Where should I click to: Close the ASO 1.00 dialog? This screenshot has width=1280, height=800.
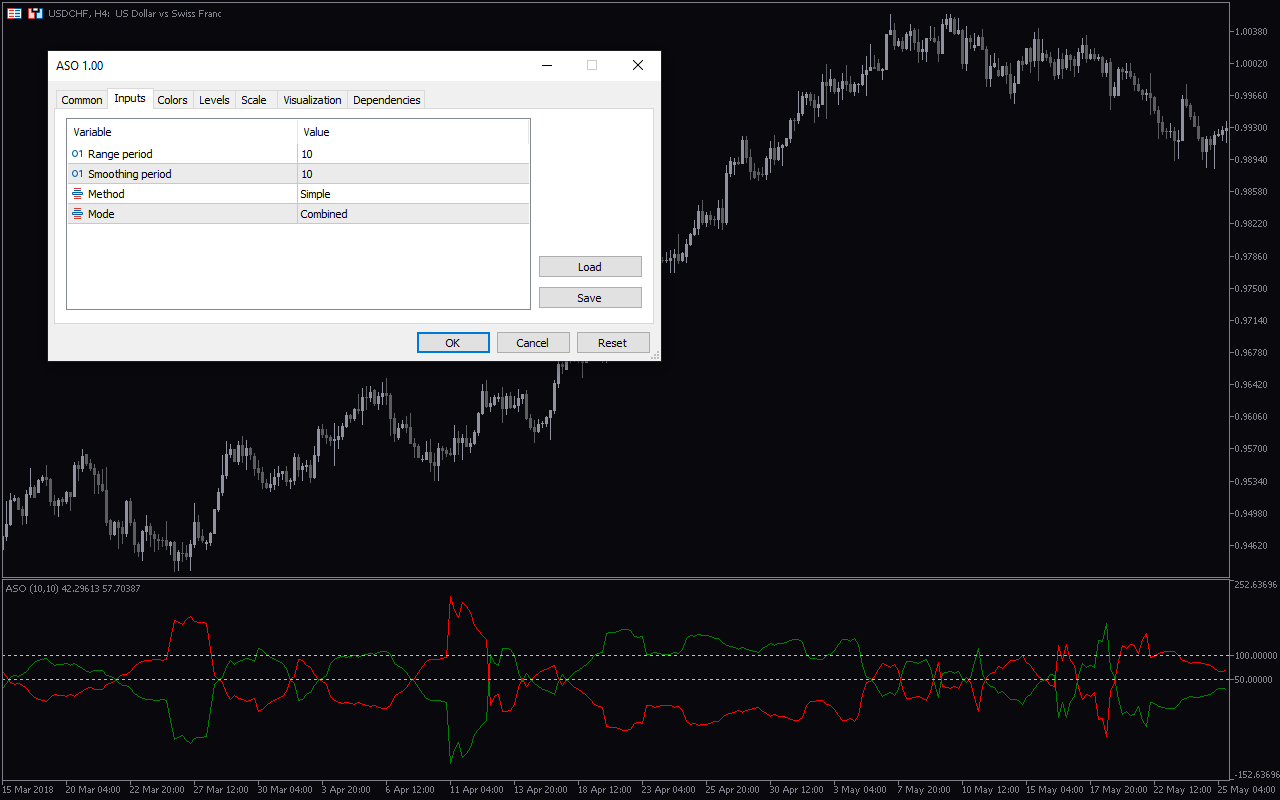click(637, 66)
